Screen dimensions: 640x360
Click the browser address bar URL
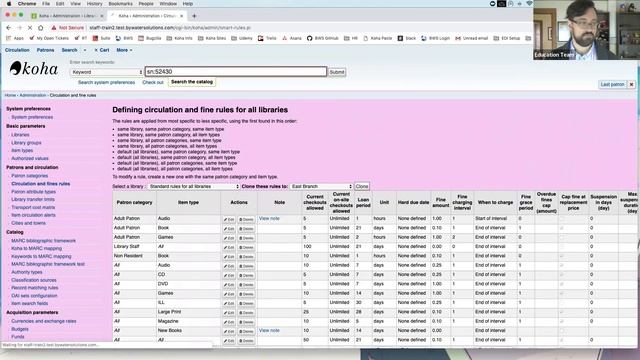[x=170, y=28]
